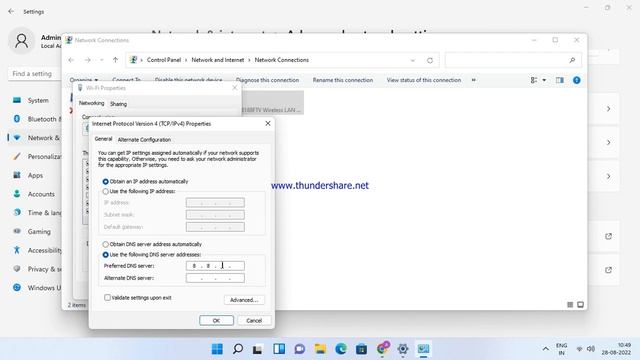The height and width of the screenshot is (360, 640).
Task: Launch Microsoft Edge from the taskbar
Action: (x=341, y=349)
